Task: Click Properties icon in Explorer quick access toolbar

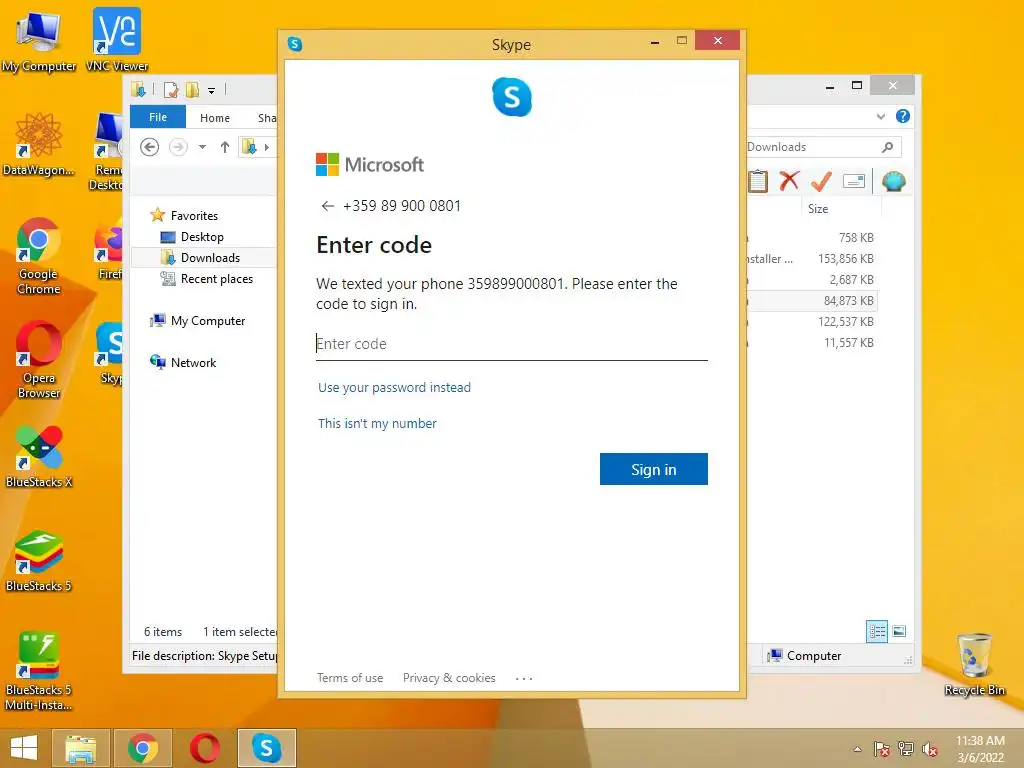Action: pos(171,89)
